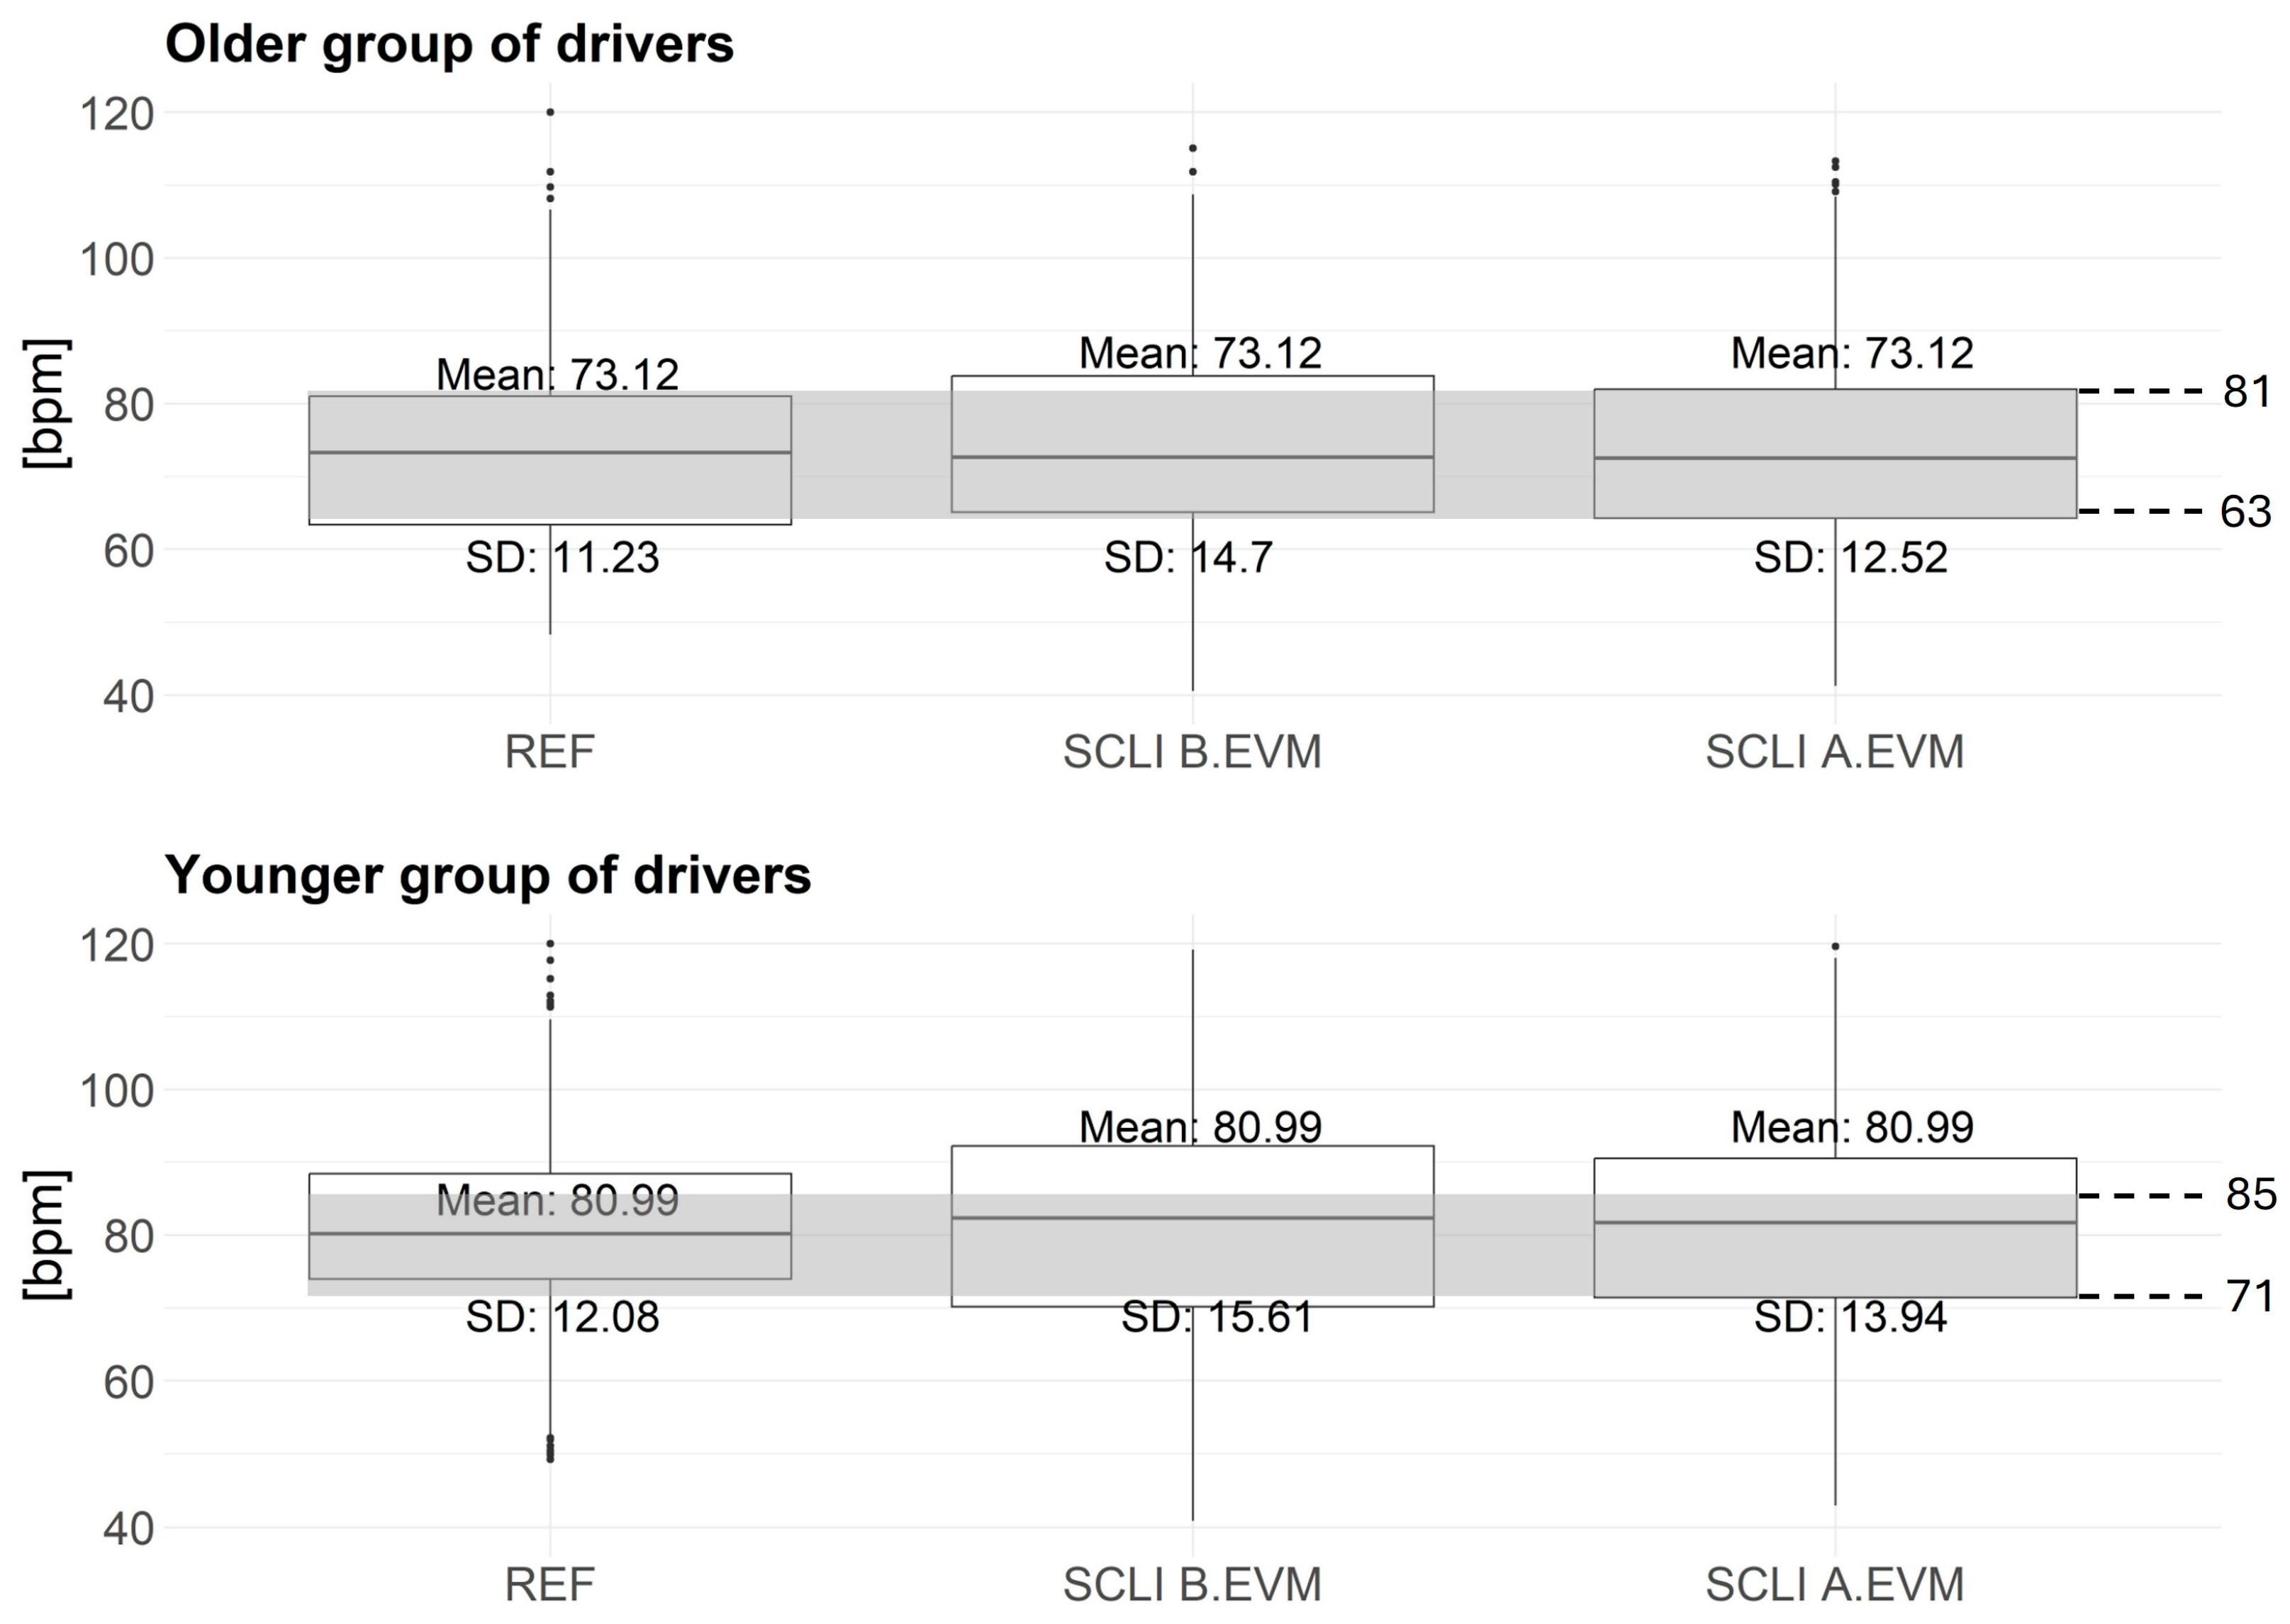Click the SCLI B.EVM label under the older drivers chart
The image size is (2290, 1624).
coord(1192,752)
